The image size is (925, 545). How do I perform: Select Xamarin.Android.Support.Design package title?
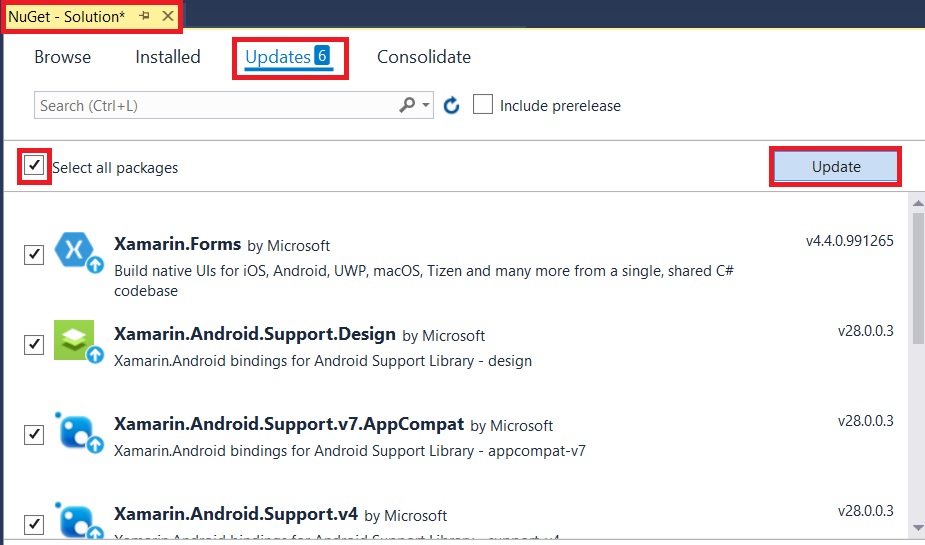click(x=255, y=334)
